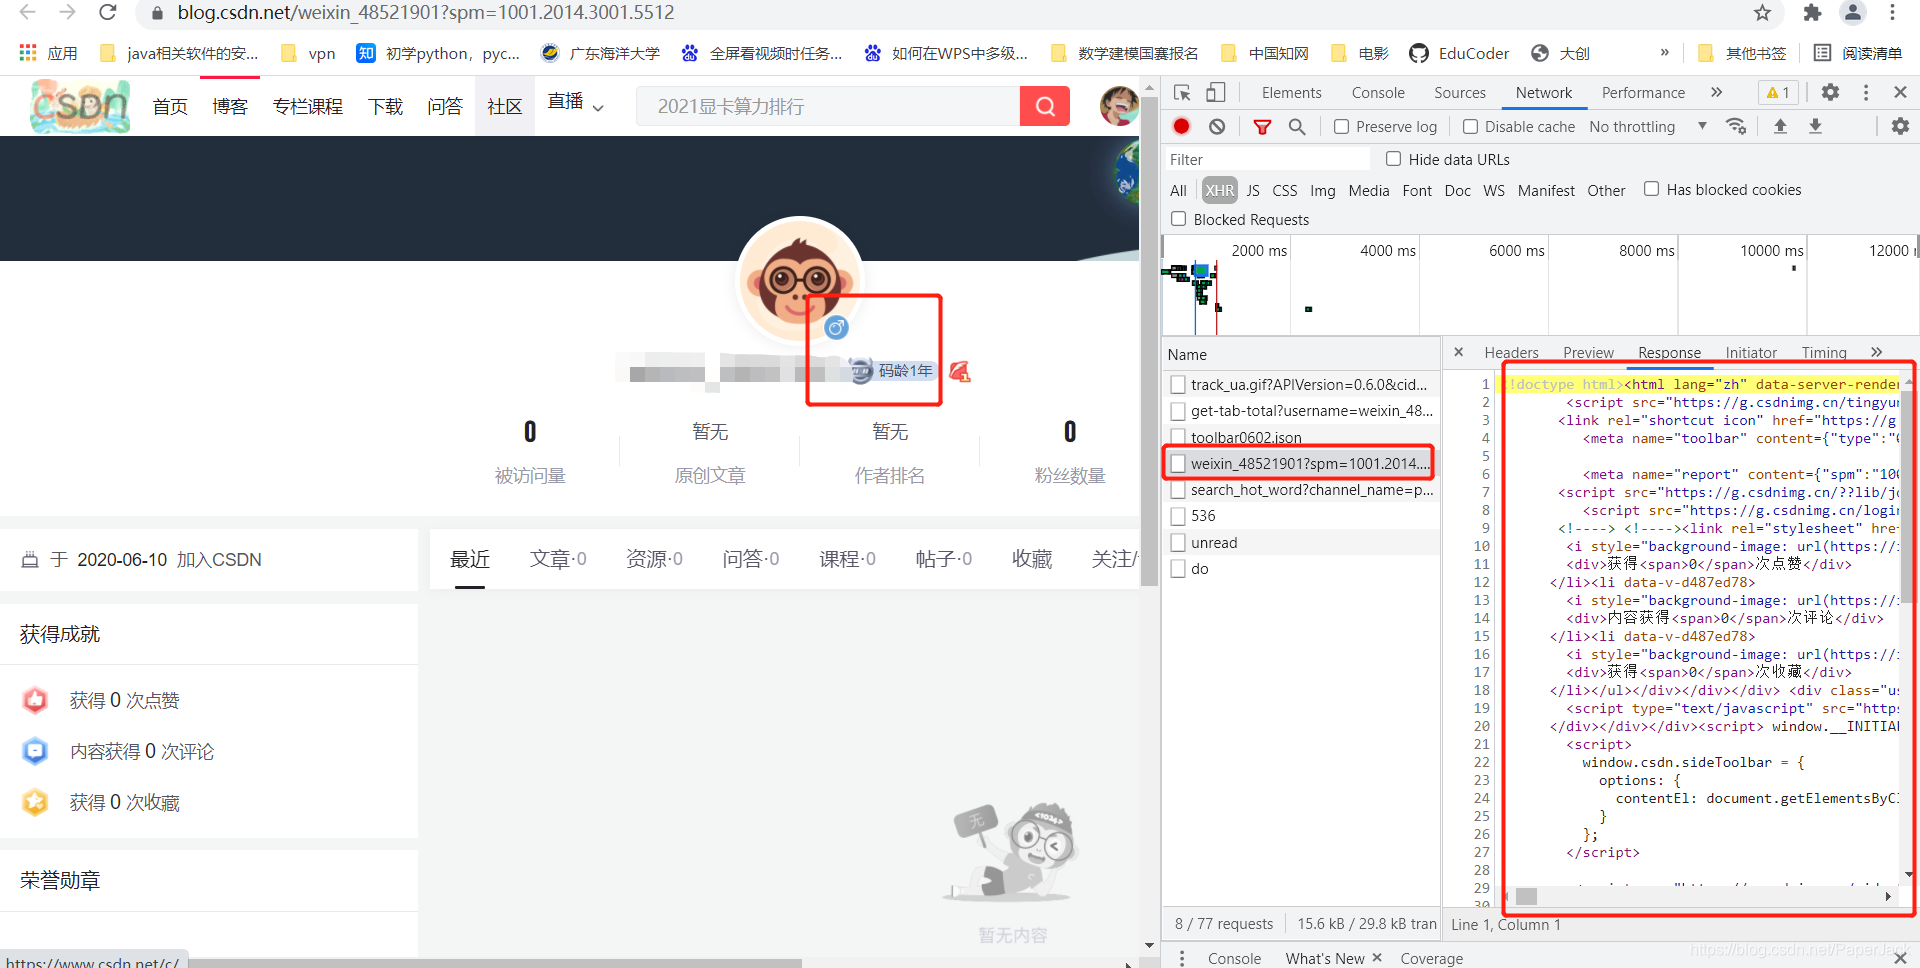The width and height of the screenshot is (1920, 968).
Task: Click the browser forward arrow
Action: pos(67,12)
